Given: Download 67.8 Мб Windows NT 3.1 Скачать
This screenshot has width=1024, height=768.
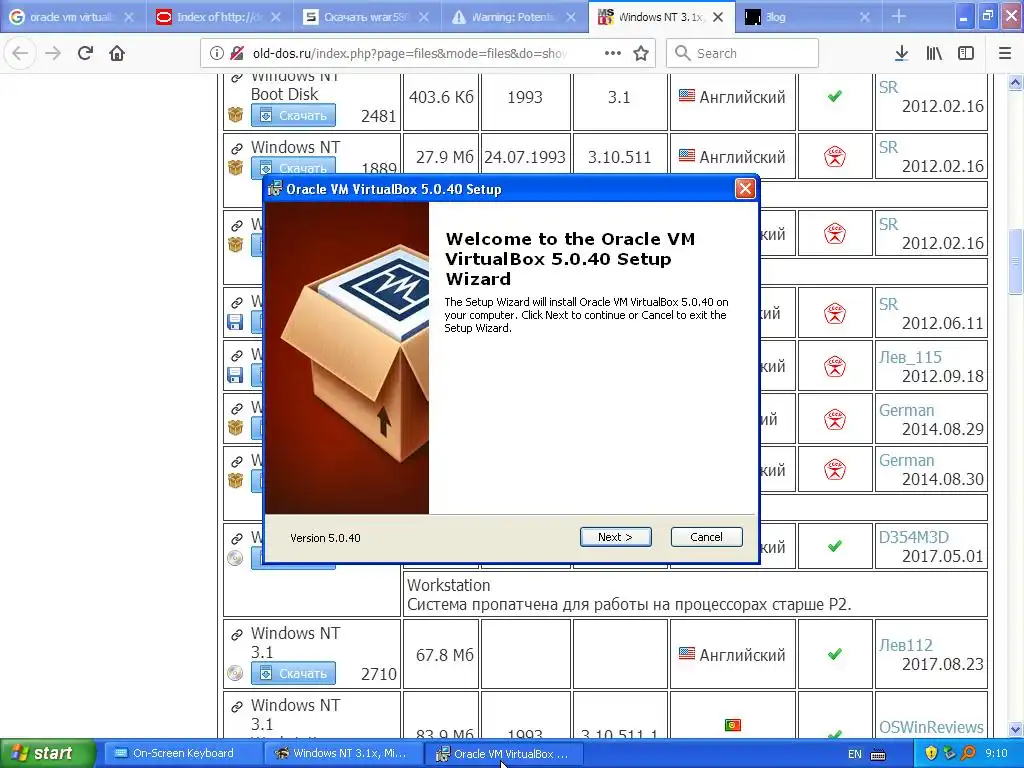Looking at the screenshot, I should pyautogui.click(x=293, y=673).
